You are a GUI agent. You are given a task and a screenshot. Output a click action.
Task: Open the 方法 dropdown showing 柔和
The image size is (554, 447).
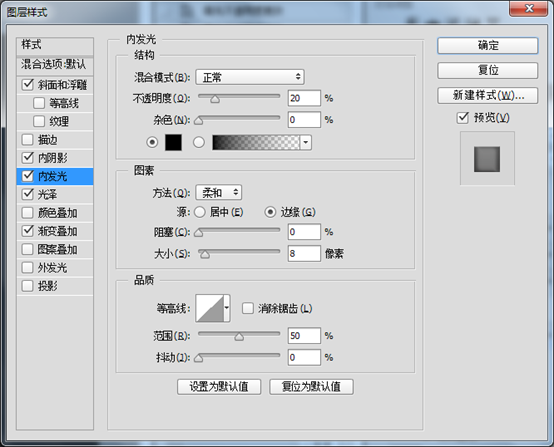pos(219,193)
